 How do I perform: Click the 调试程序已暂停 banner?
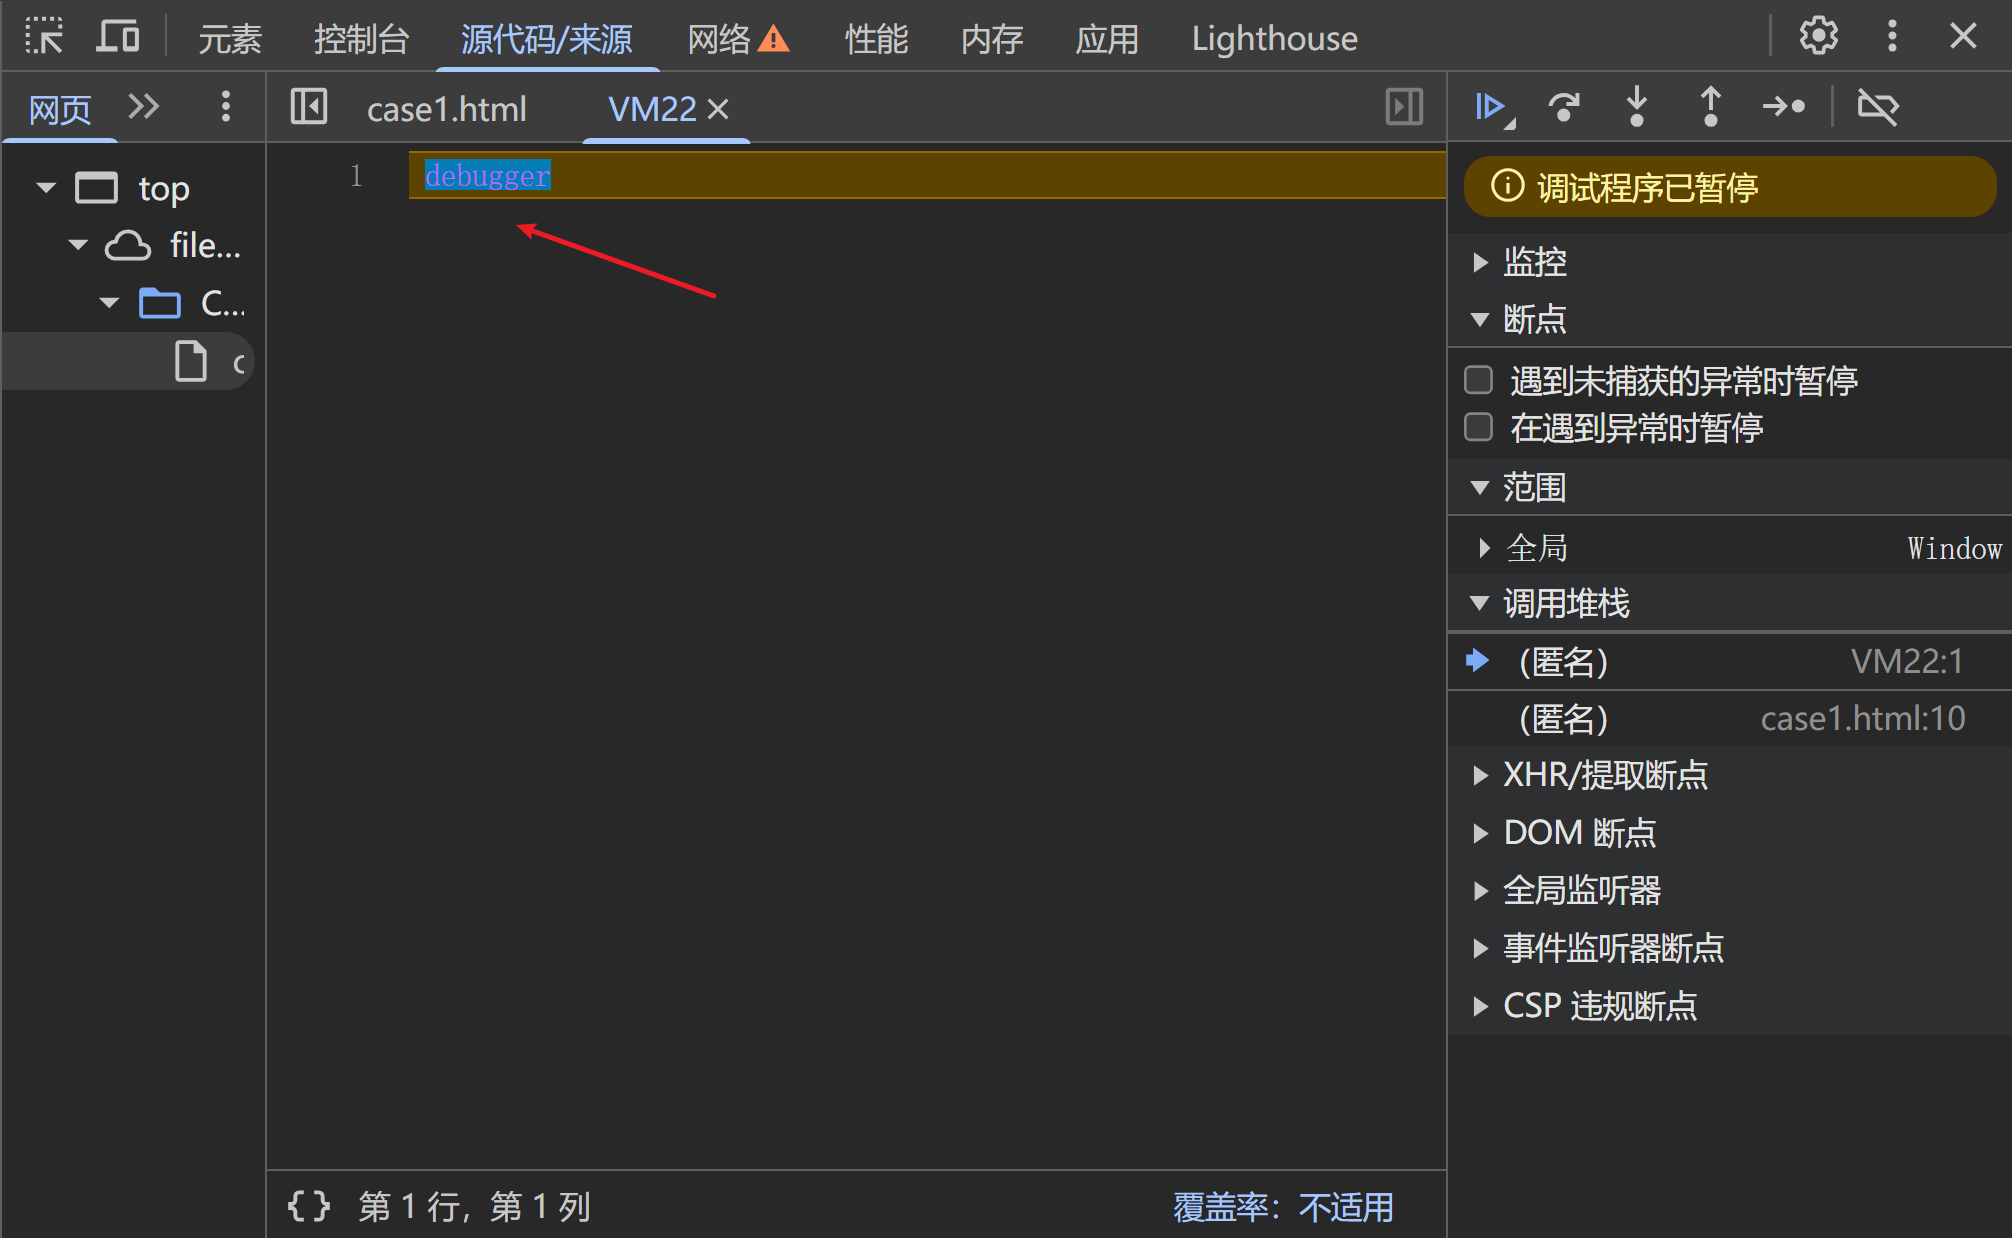[x=1729, y=187]
